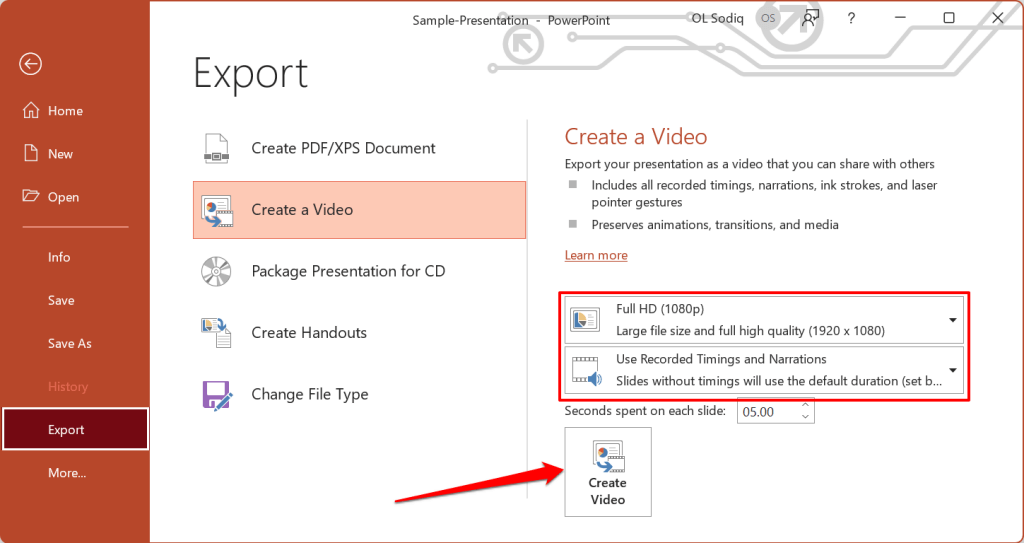Click the slide icon in the quality dropdown
This screenshot has height=543, width=1024.
pos(585,320)
